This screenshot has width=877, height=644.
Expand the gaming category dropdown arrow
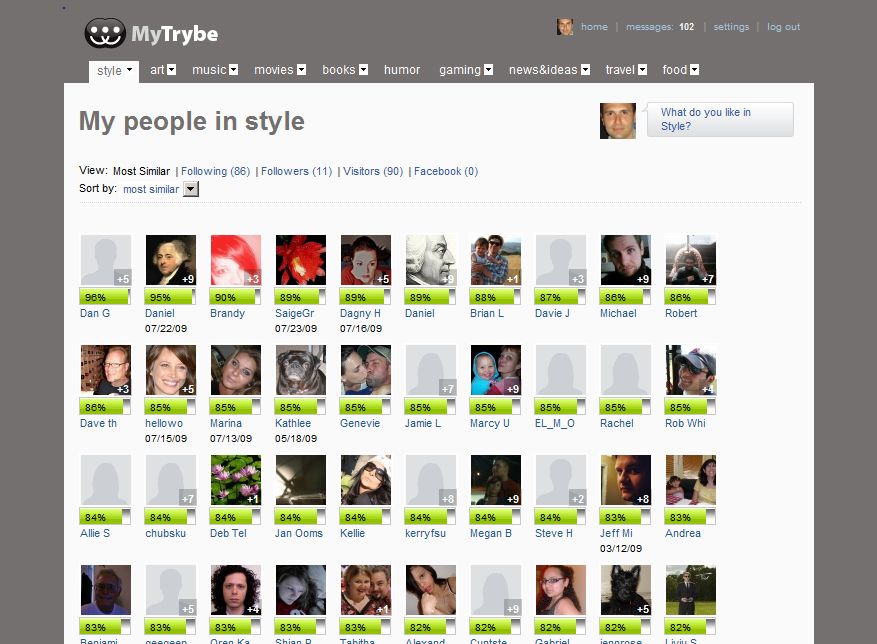click(489, 70)
